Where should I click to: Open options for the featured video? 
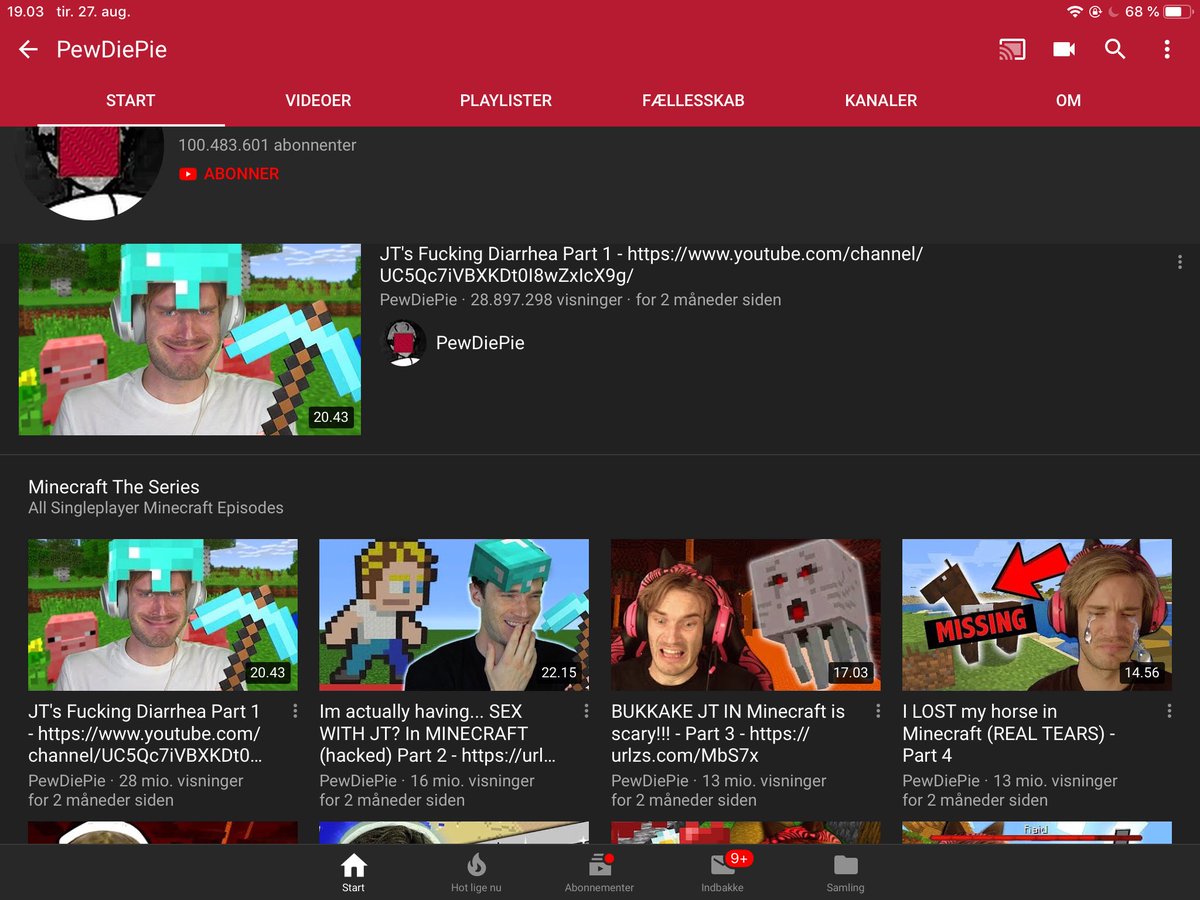tap(1181, 262)
